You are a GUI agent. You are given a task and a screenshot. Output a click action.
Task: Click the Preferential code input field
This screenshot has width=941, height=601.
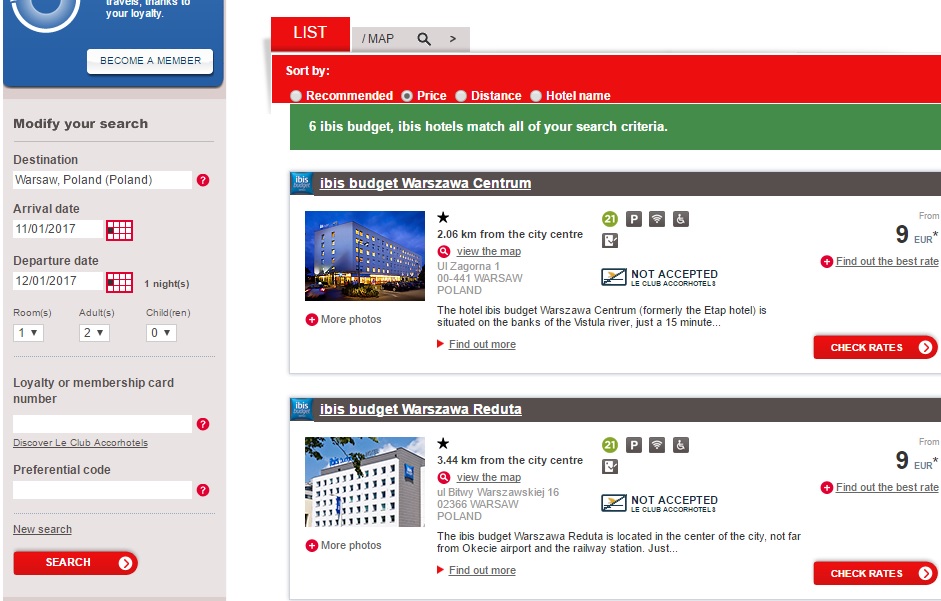pyautogui.click(x=102, y=490)
